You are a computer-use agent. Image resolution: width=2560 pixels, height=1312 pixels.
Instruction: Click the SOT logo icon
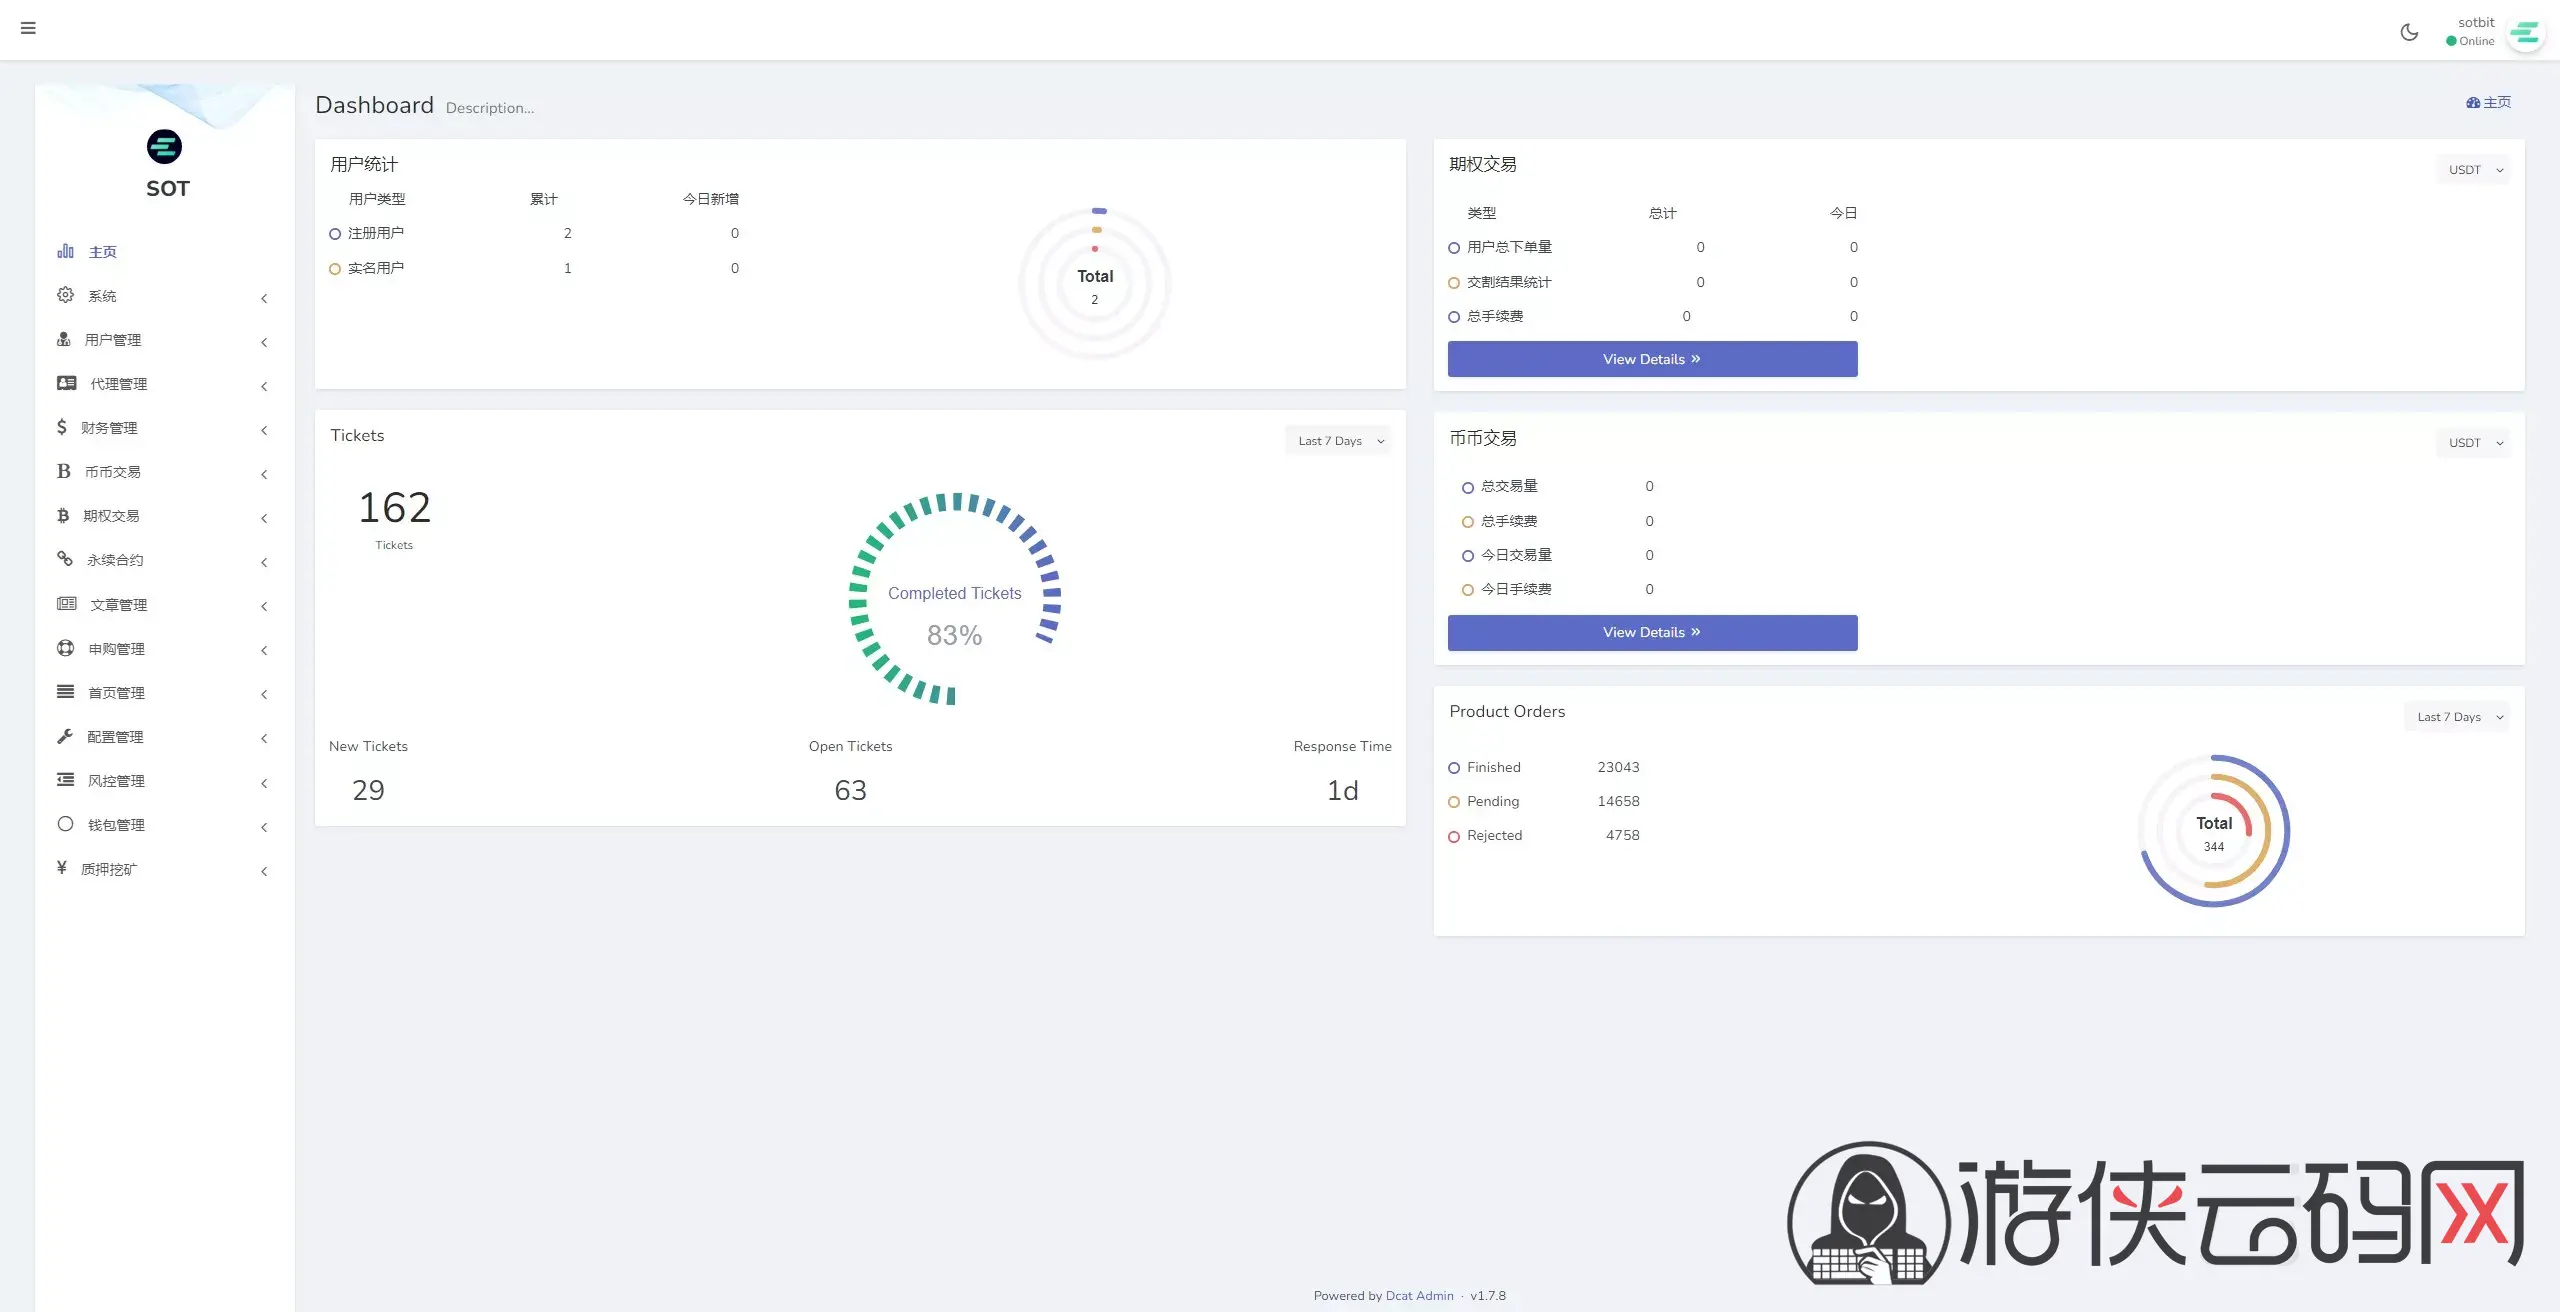[164, 147]
